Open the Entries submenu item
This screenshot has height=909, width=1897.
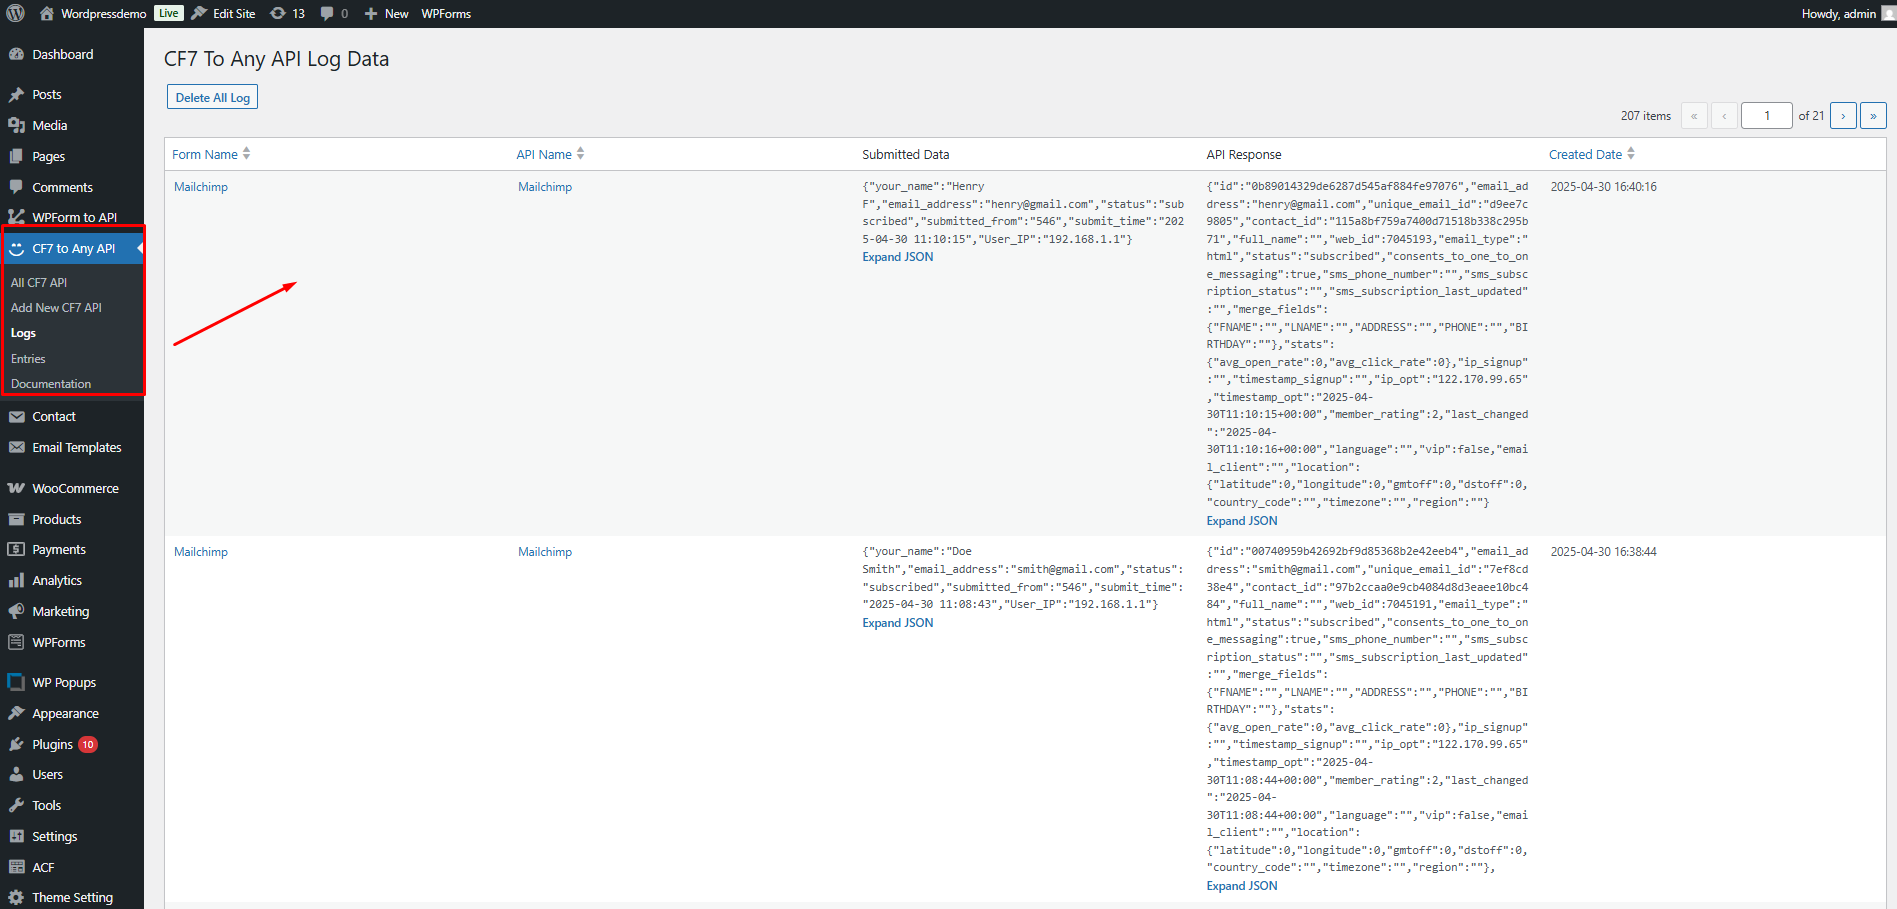(x=28, y=358)
